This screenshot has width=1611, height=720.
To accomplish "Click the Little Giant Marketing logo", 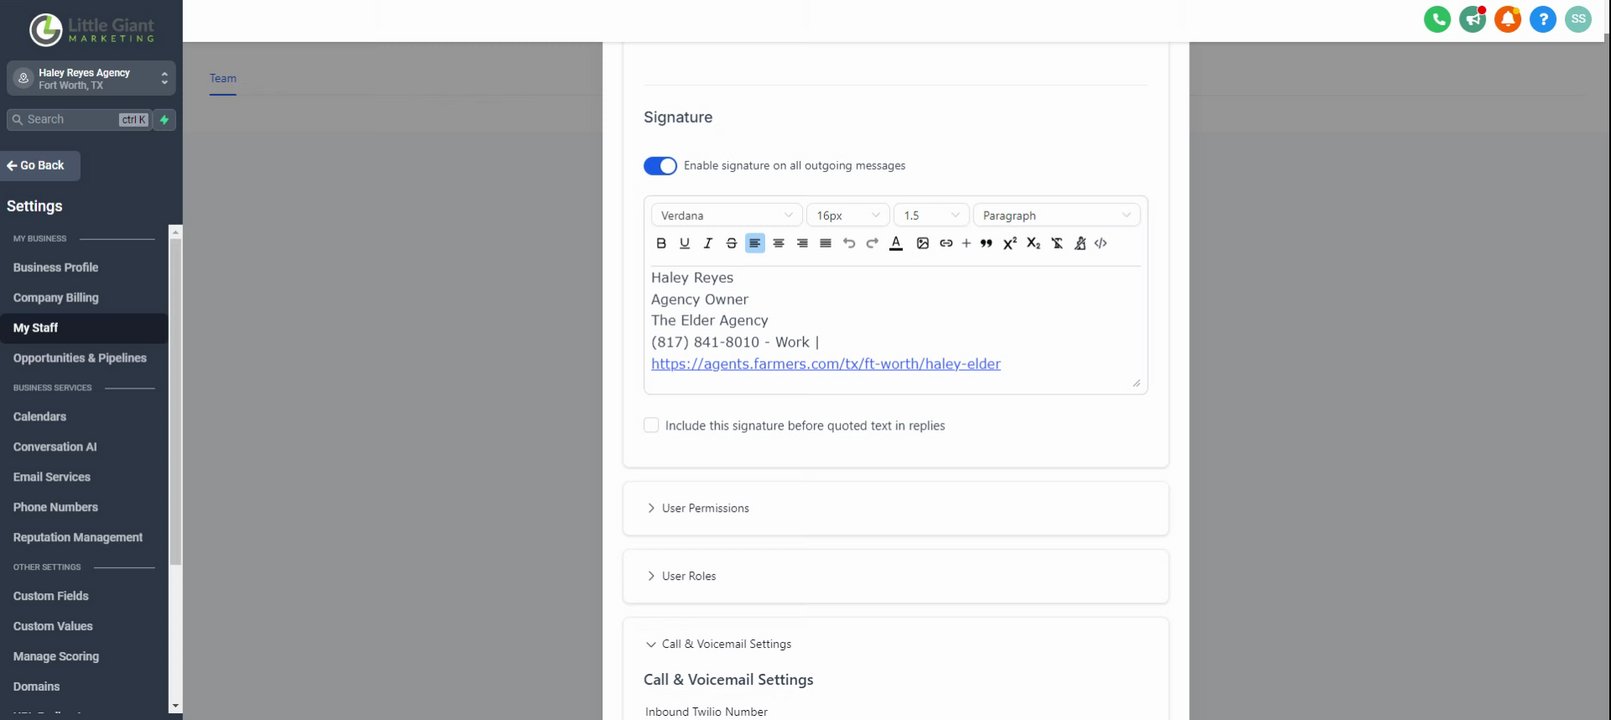I will pos(92,29).
